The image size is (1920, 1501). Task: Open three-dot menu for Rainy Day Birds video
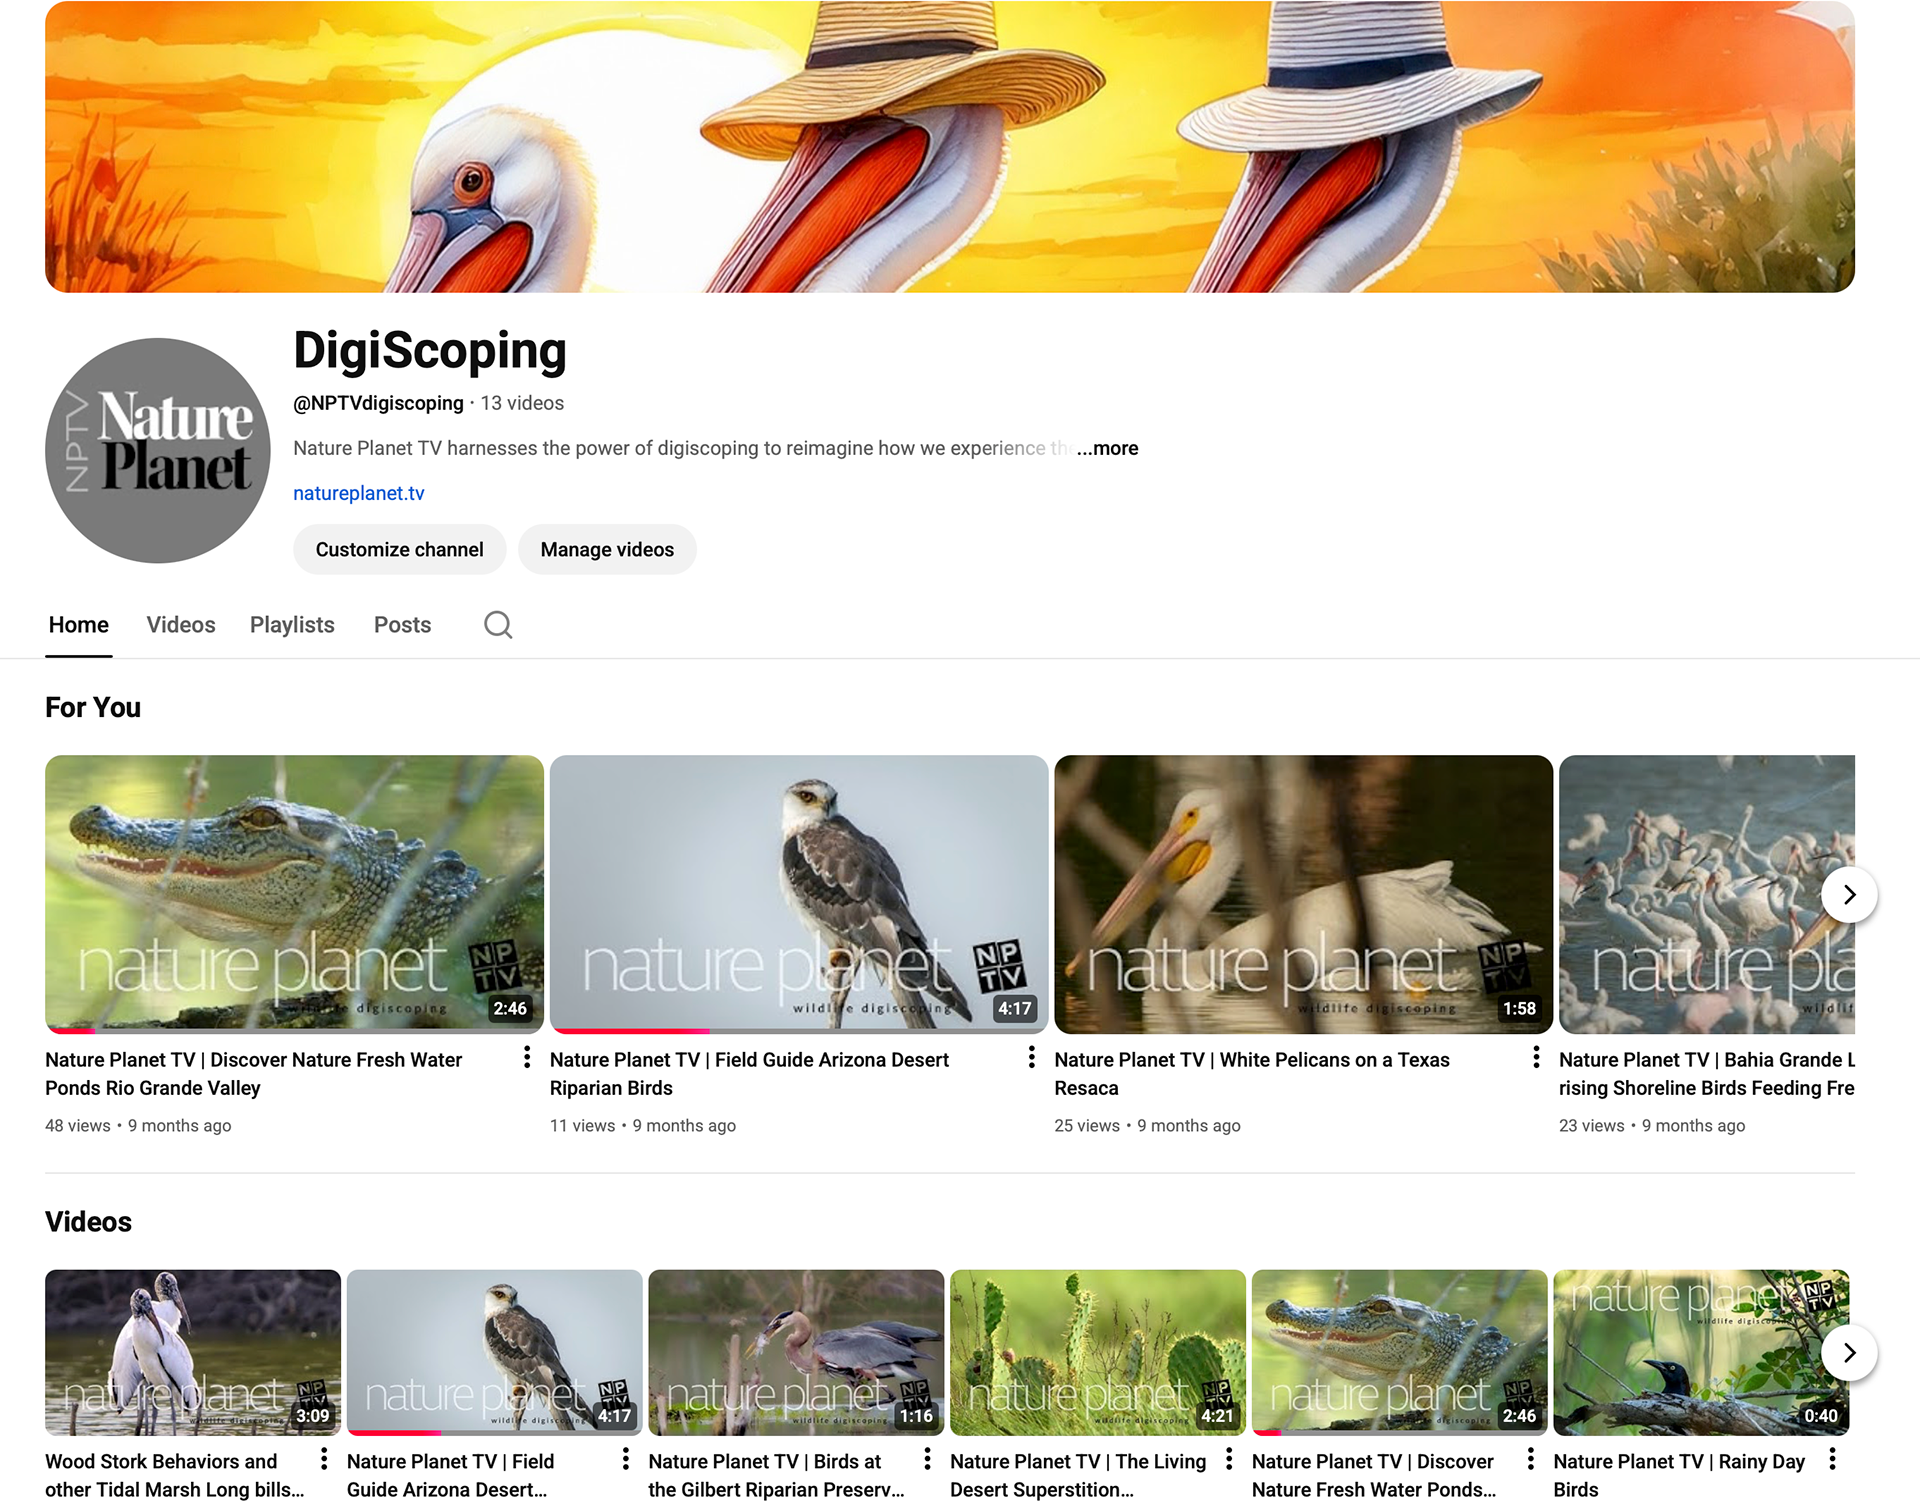click(x=1832, y=1459)
